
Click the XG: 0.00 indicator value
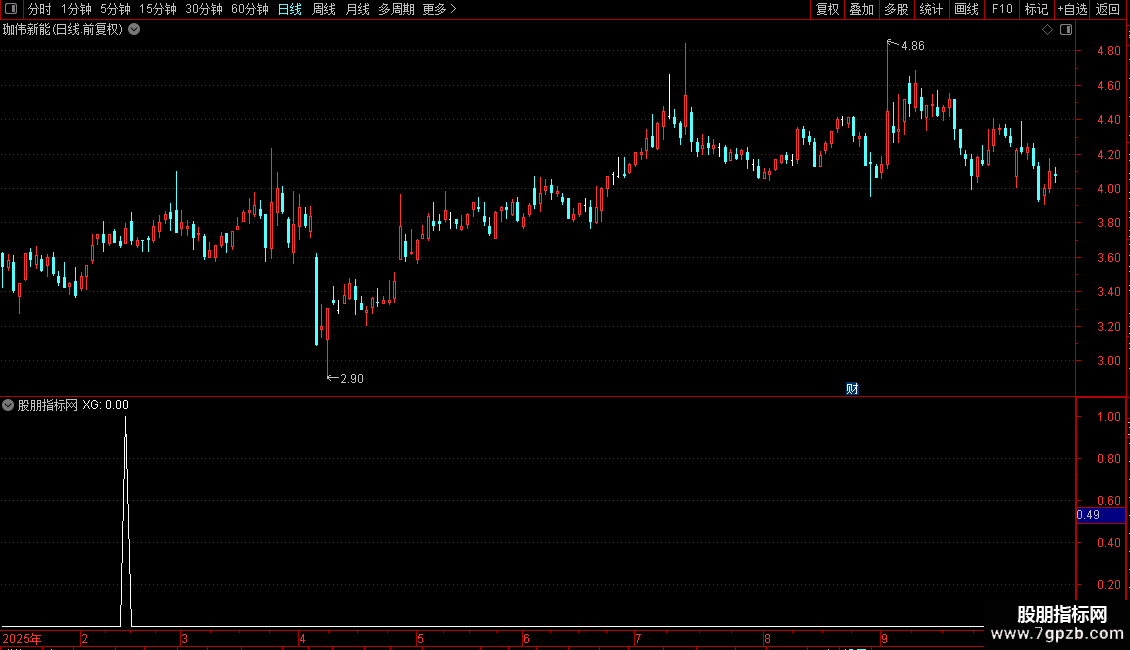[x=105, y=405]
